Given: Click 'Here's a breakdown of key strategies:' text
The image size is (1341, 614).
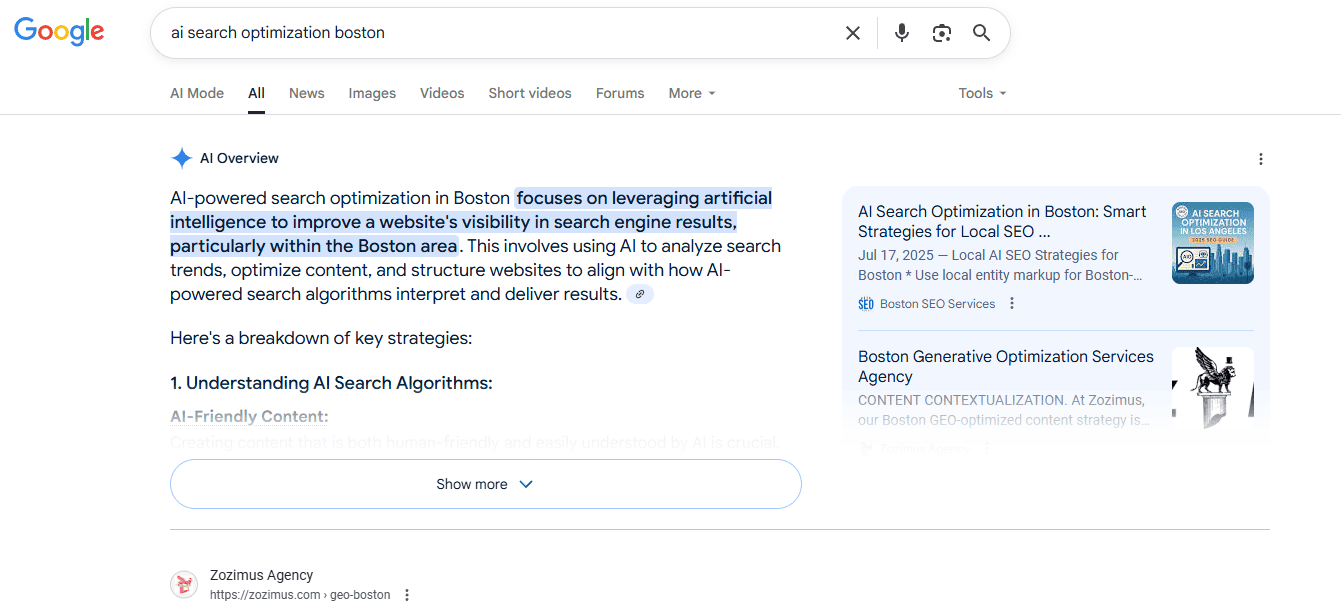Looking at the screenshot, I should click(321, 338).
